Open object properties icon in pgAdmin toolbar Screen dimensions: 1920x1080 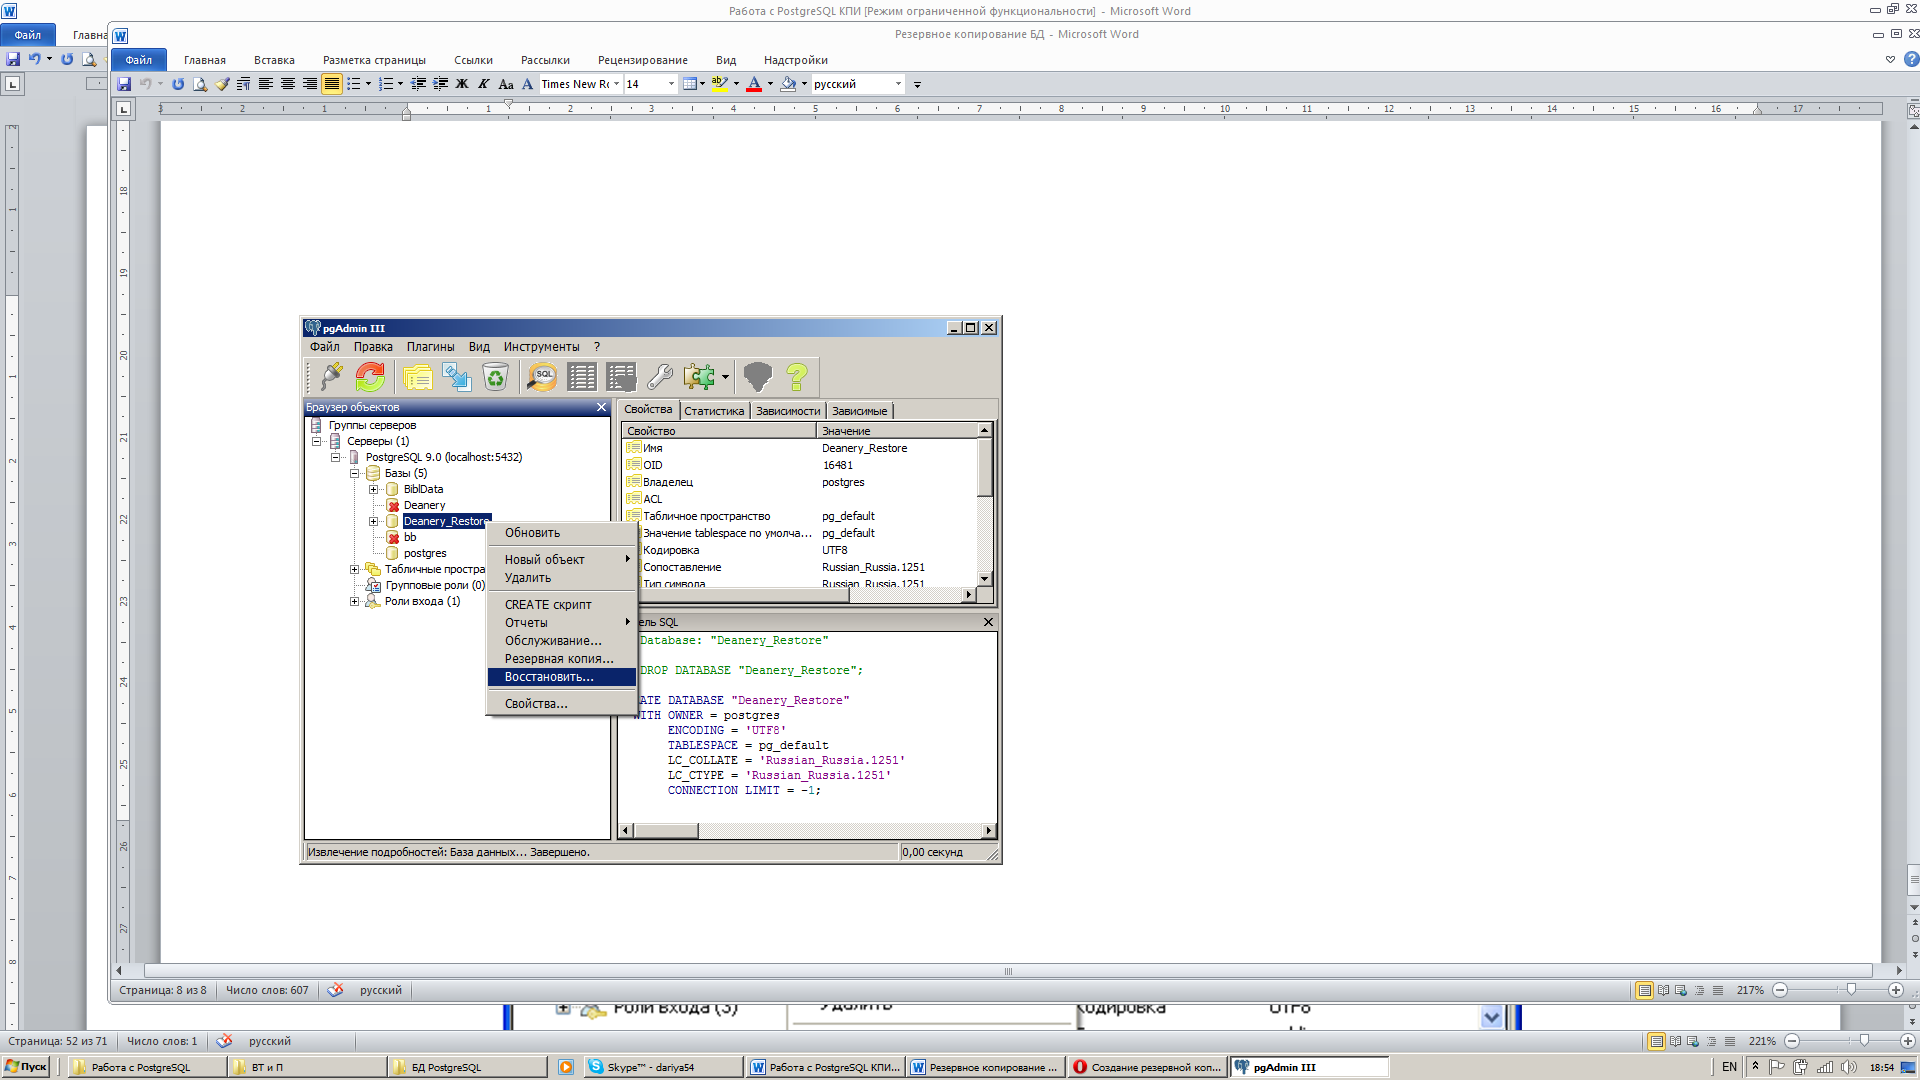[418, 377]
